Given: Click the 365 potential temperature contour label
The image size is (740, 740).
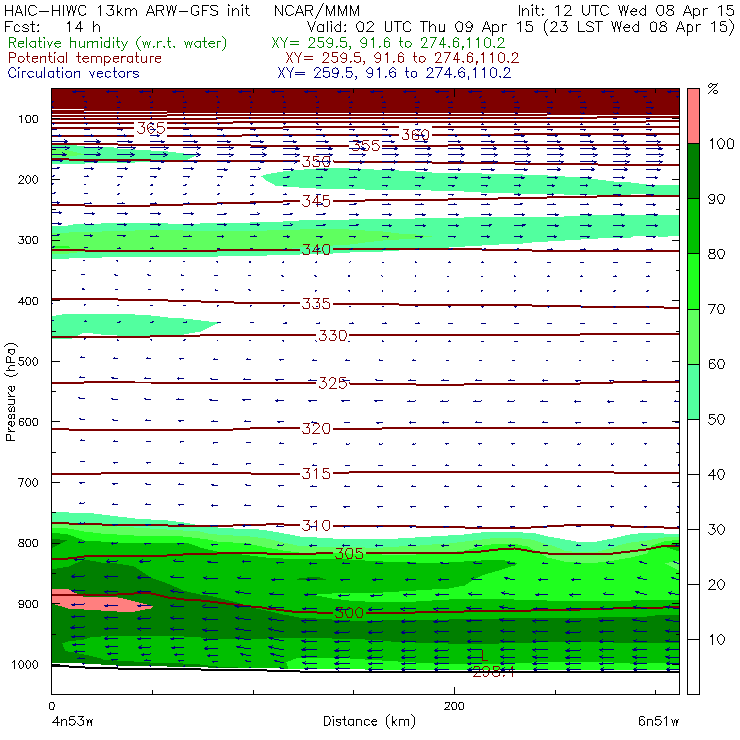Looking at the screenshot, I should [151, 128].
